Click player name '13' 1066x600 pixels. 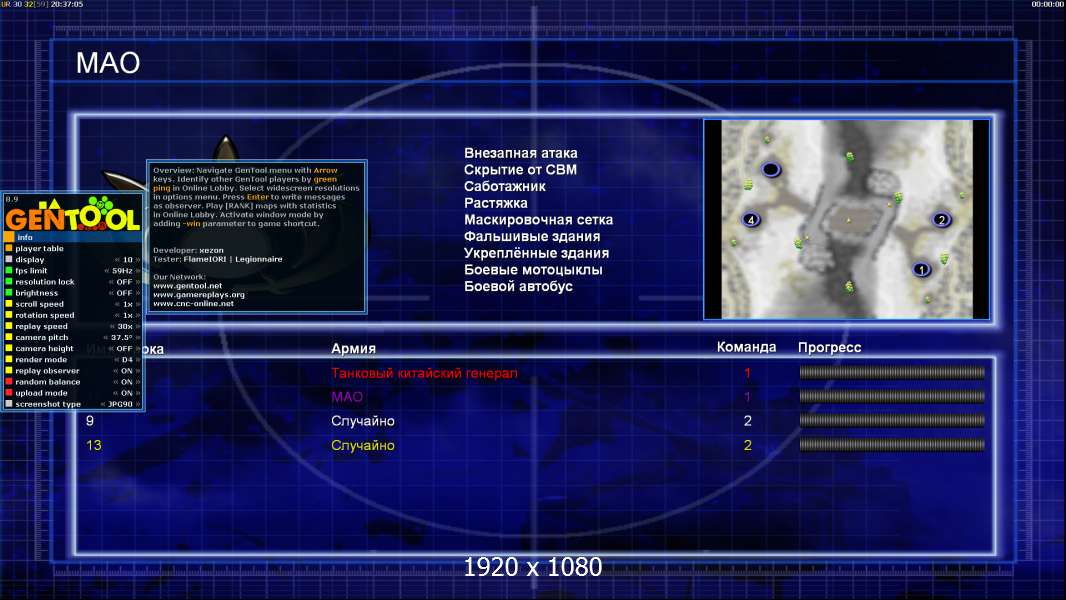(94, 446)
